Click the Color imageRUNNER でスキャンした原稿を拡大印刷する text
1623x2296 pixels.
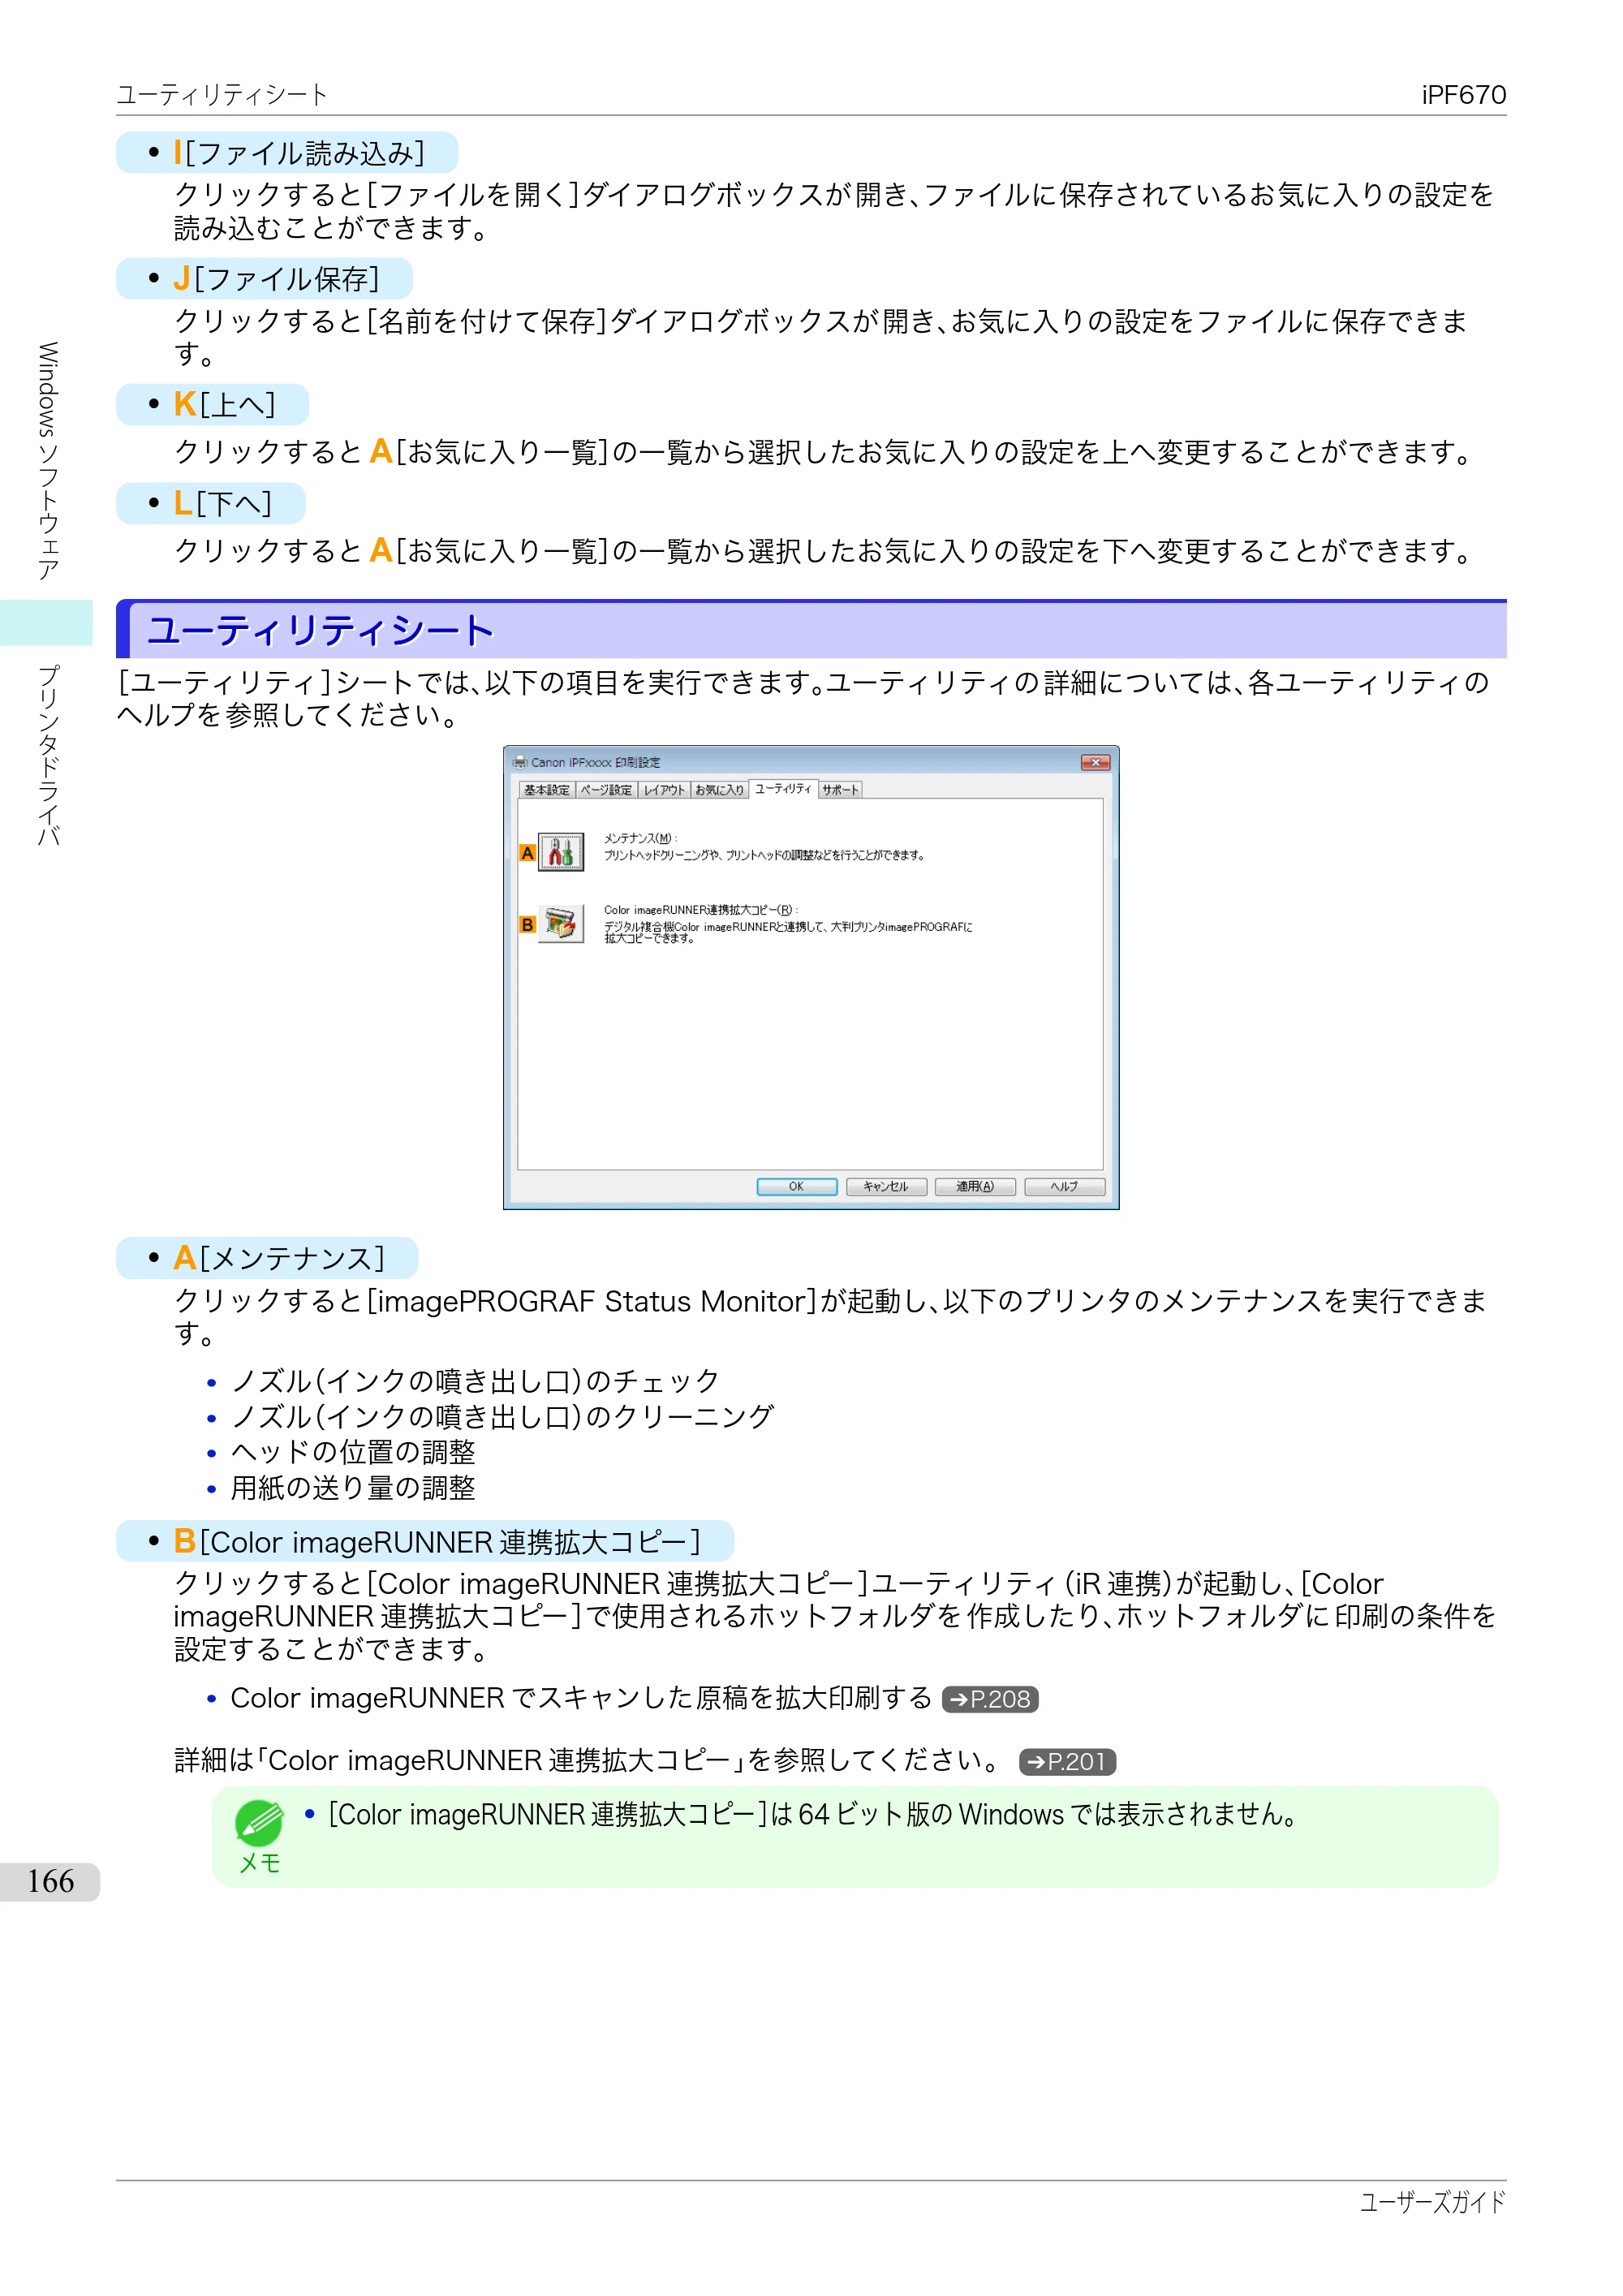(581, 1698)
